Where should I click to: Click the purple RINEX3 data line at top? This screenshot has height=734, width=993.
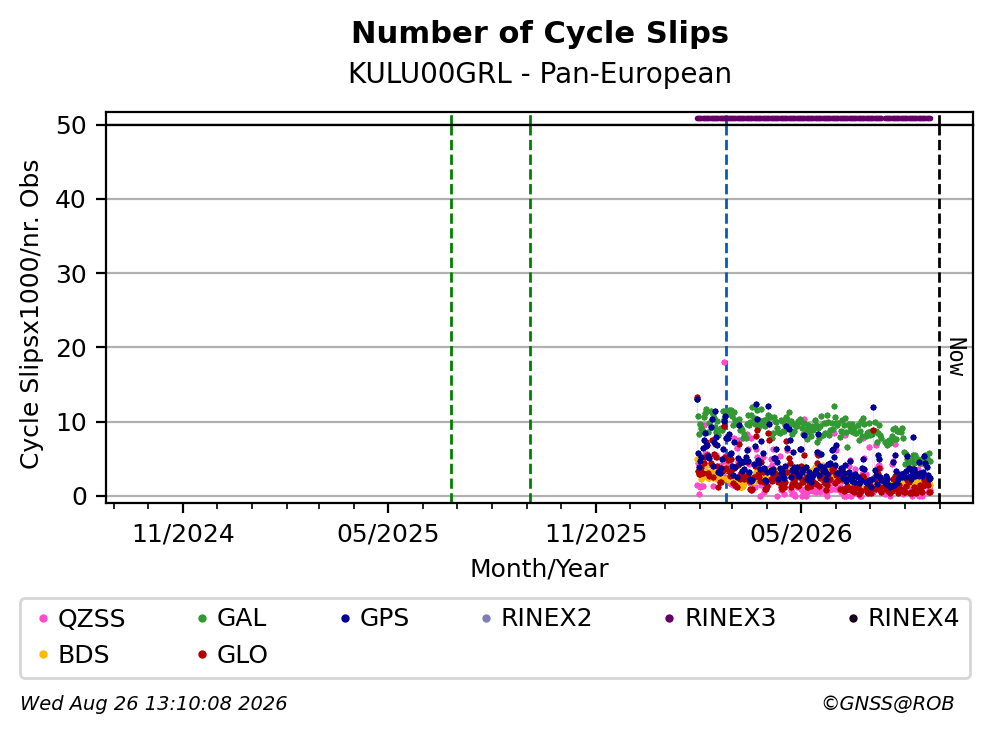[814, 118]
